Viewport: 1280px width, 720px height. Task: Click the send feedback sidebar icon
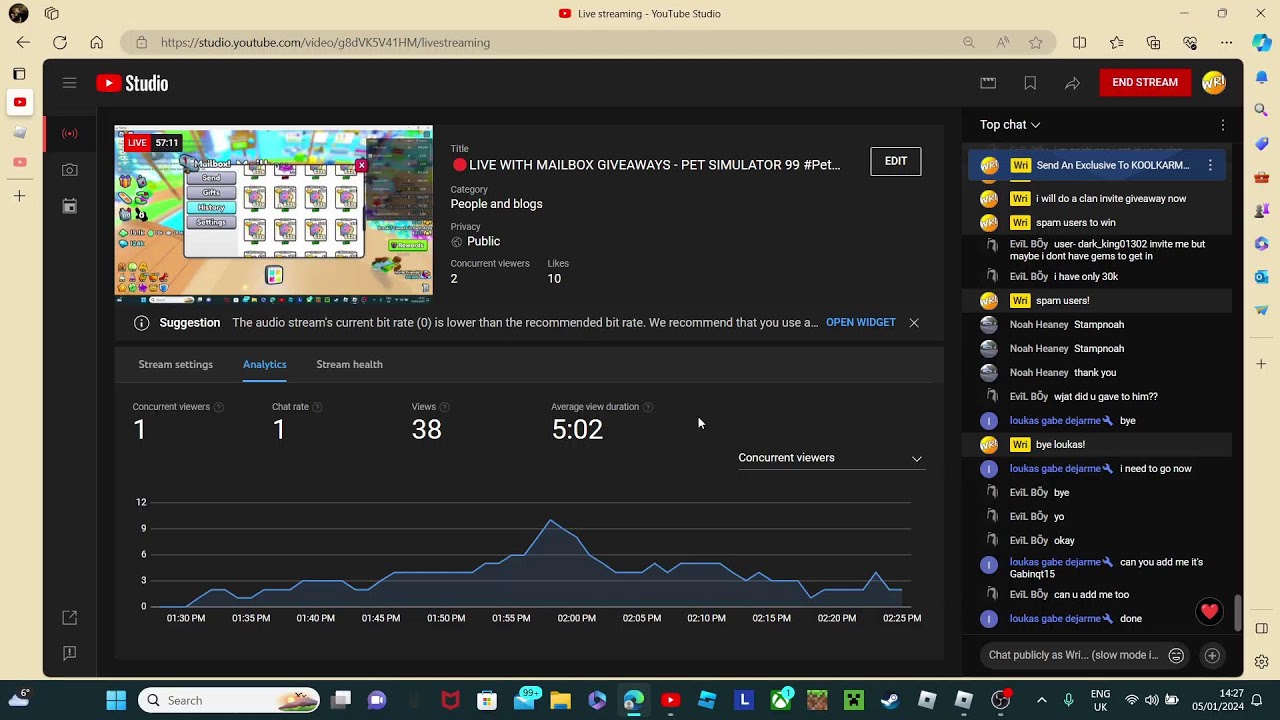[x=69, y=653]
